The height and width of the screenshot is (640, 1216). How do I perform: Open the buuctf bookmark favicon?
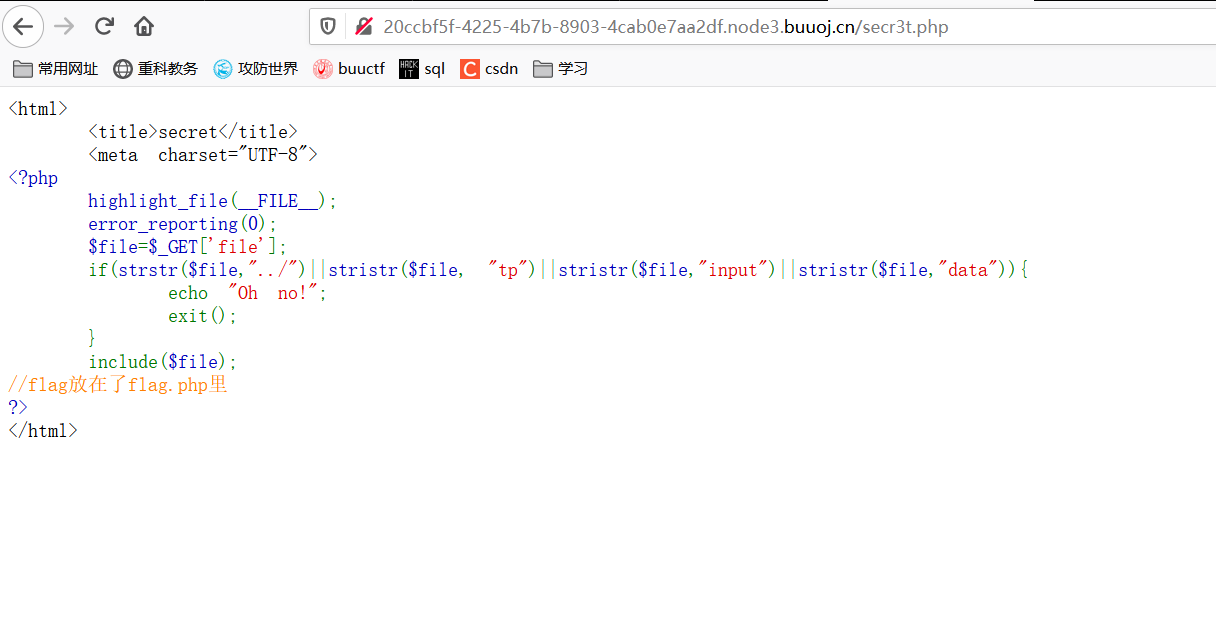pos(322,68)
